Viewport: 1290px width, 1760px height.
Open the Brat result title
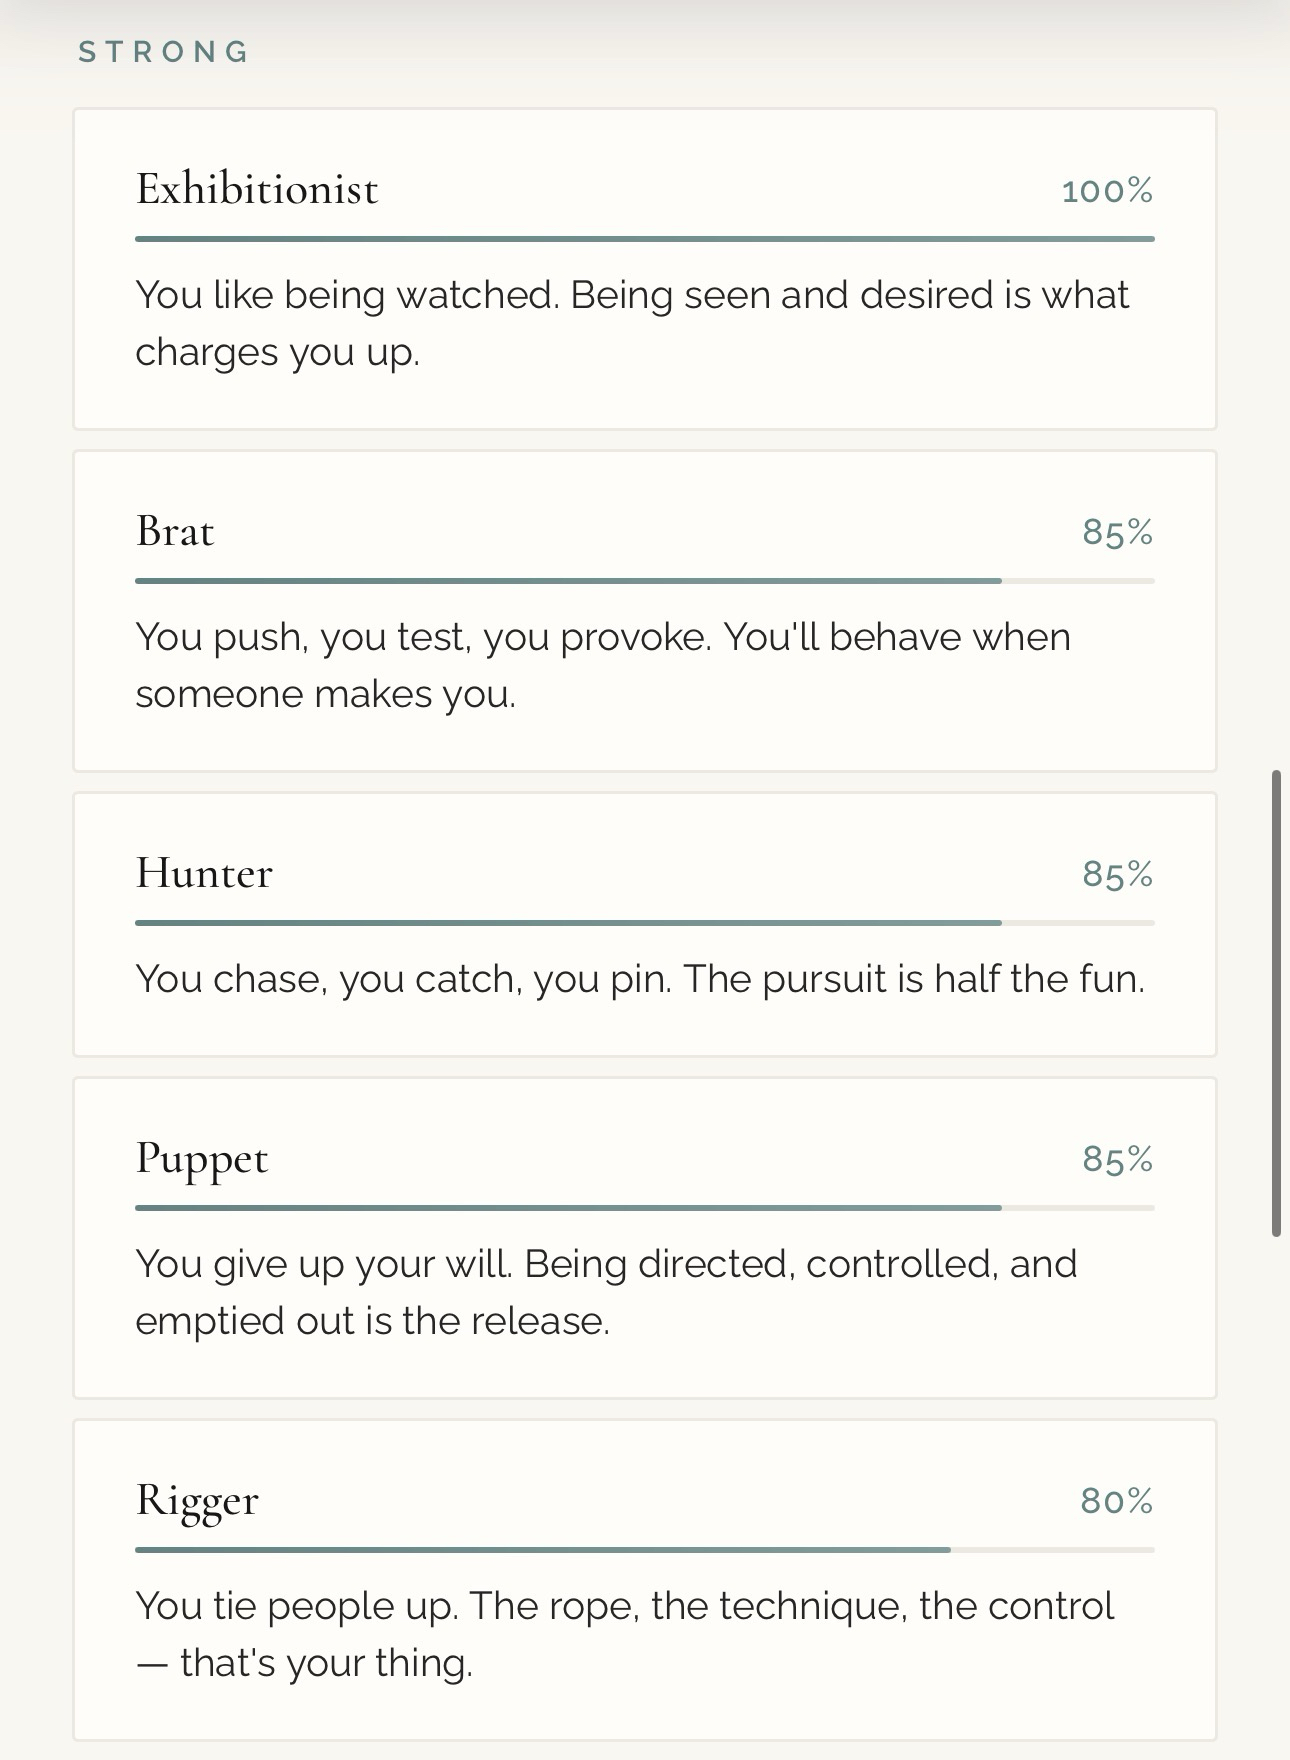tap(175, 531)
